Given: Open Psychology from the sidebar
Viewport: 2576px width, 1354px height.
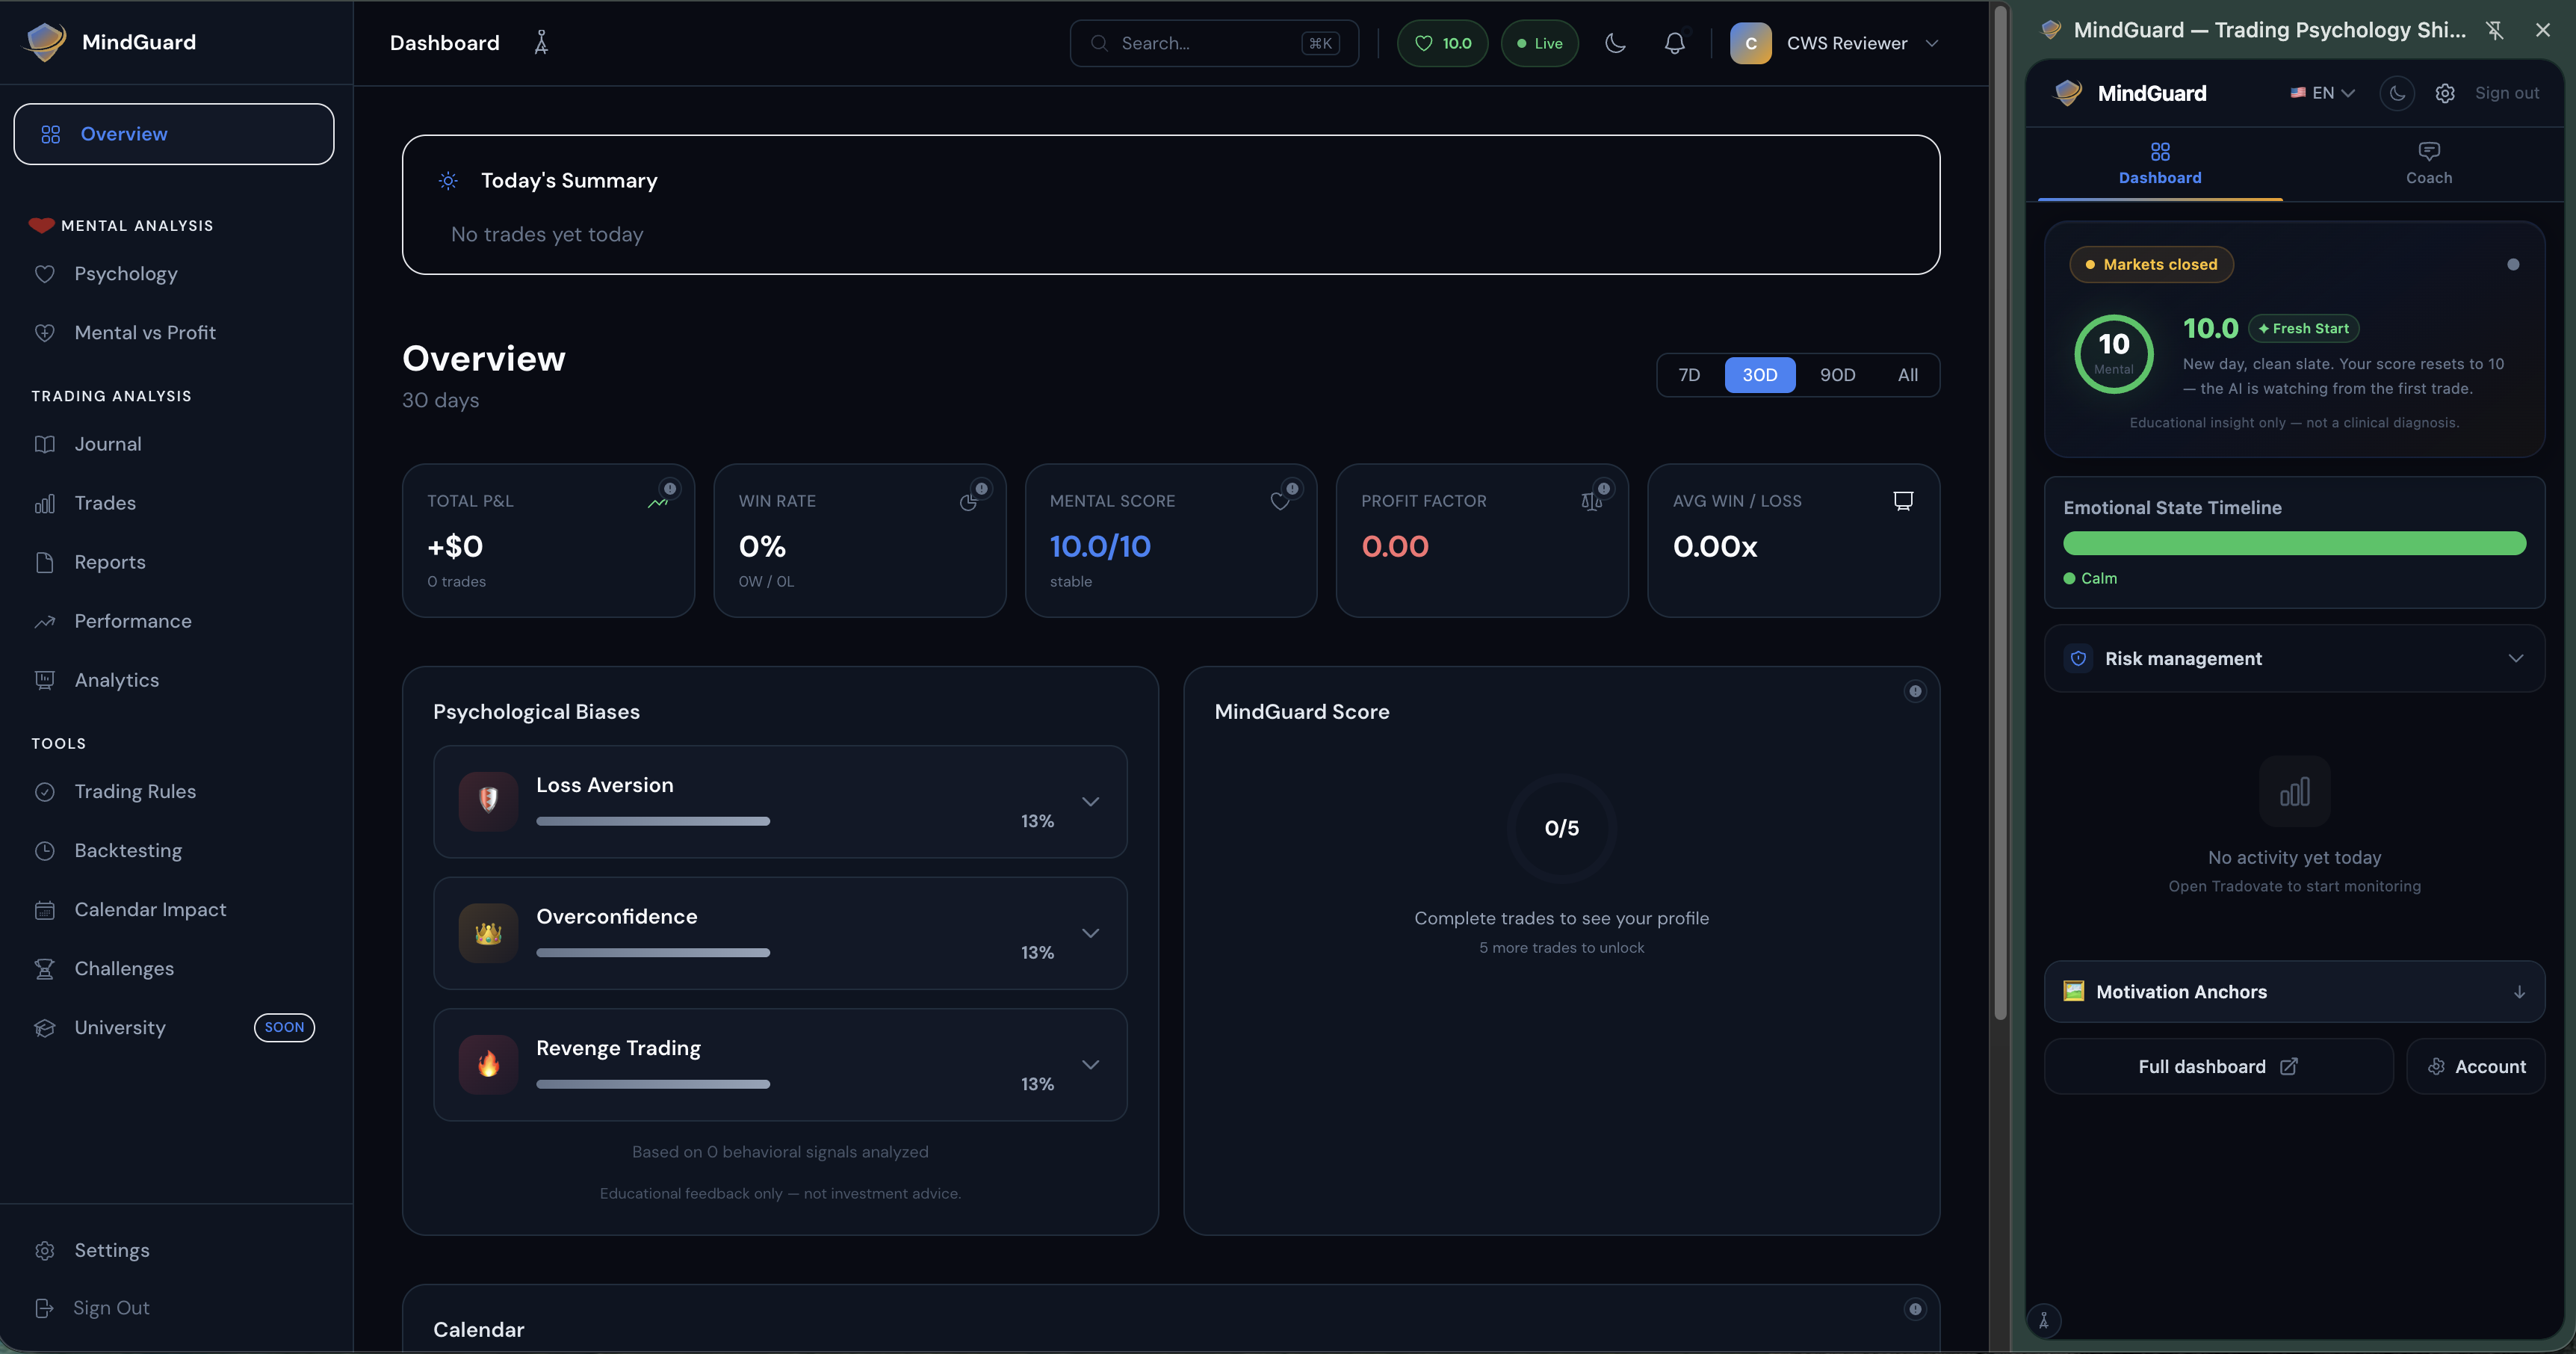Looking at the screenshot, I should click(x=125, y=274).
